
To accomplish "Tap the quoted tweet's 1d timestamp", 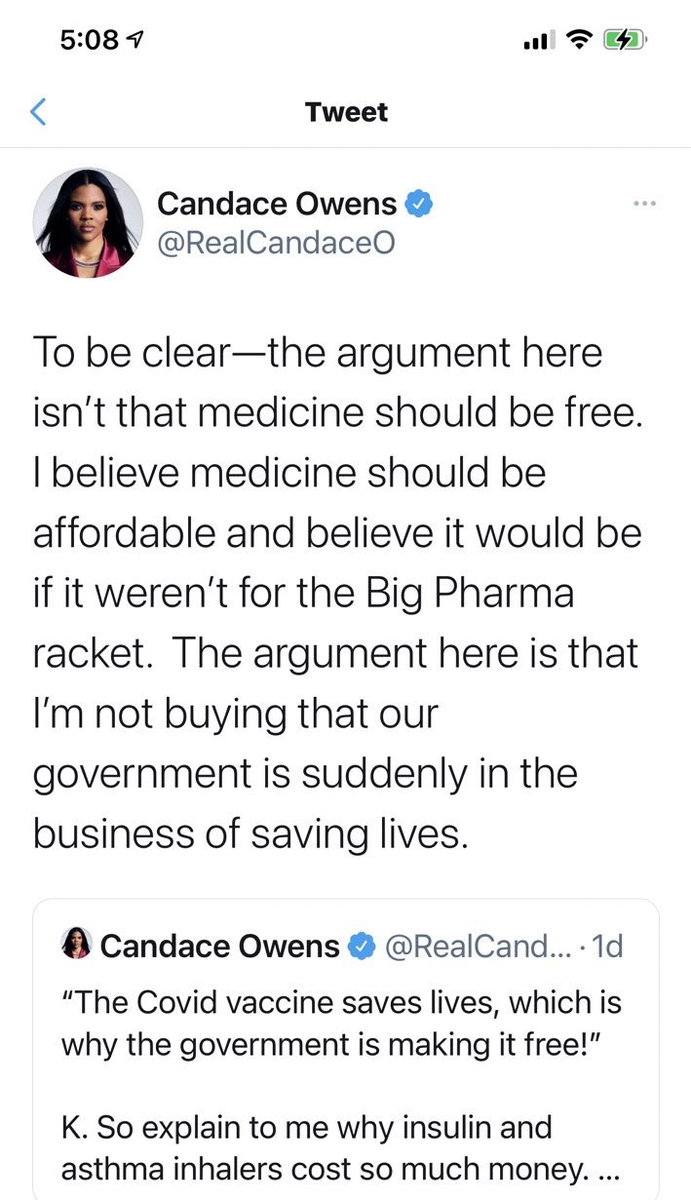I will [x=607, y=946].
